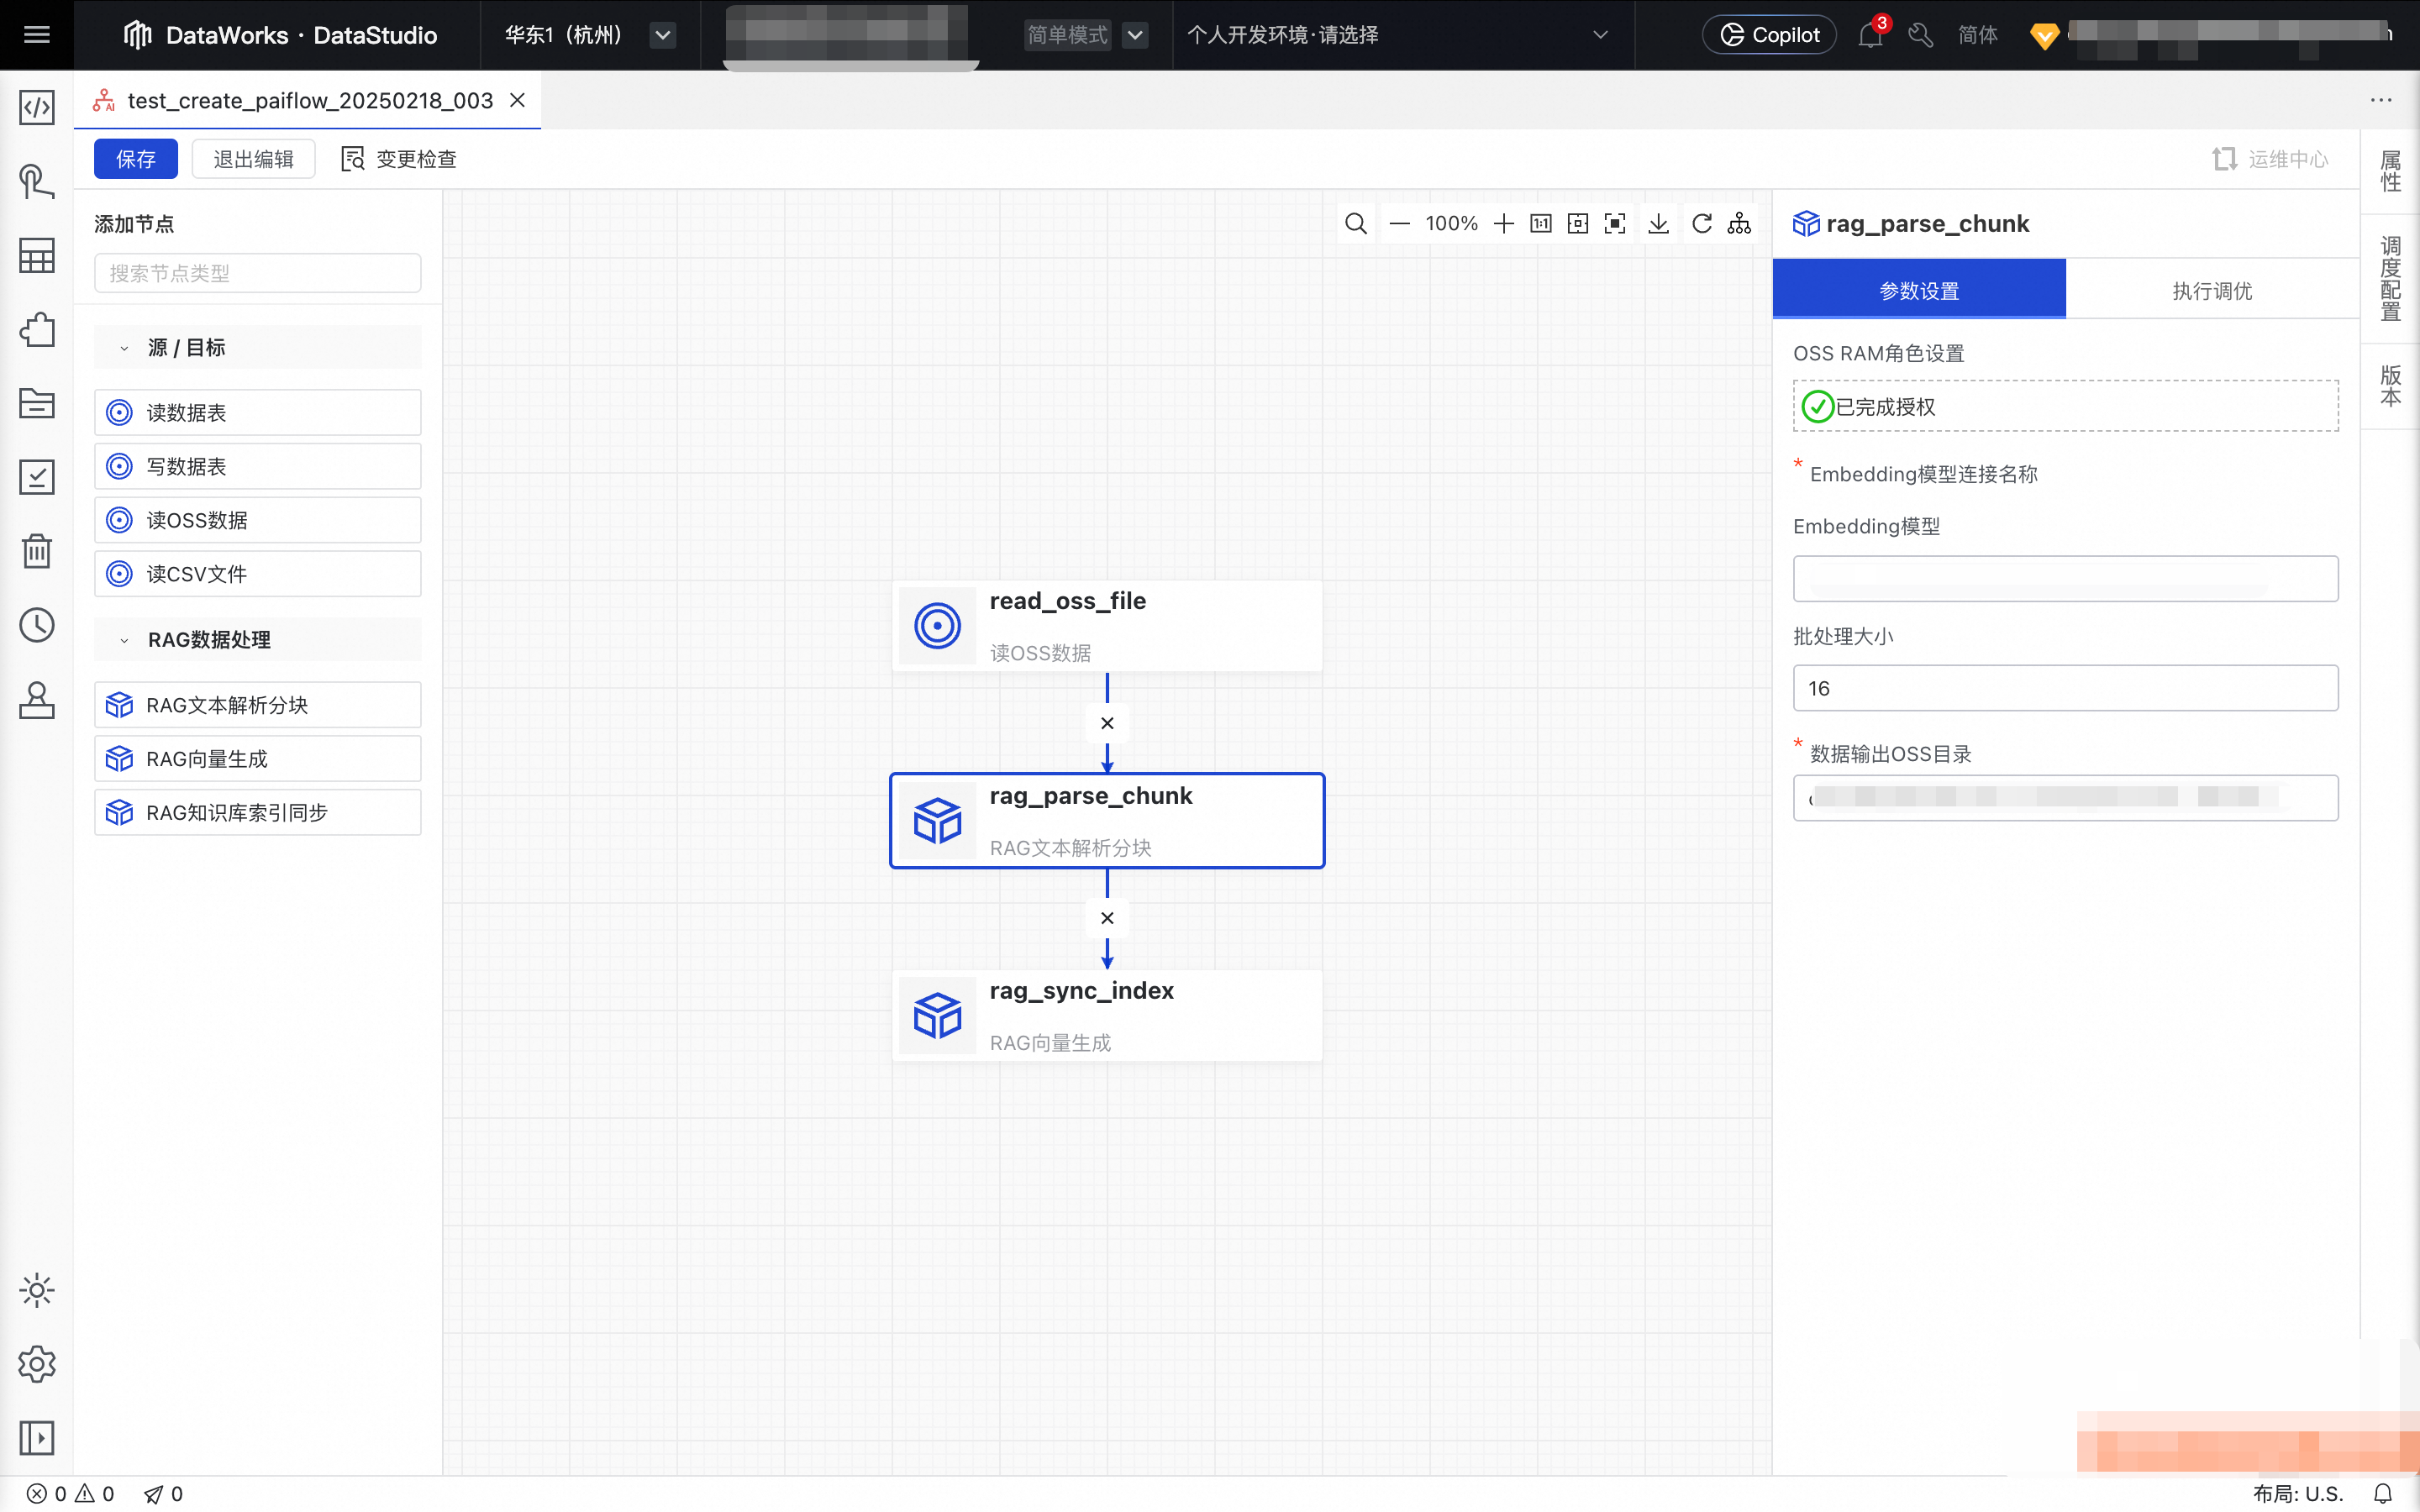The image size is (2420, 1512).
Task: Open 运维中心 from the top right
Action: [x=2269, y=158]
